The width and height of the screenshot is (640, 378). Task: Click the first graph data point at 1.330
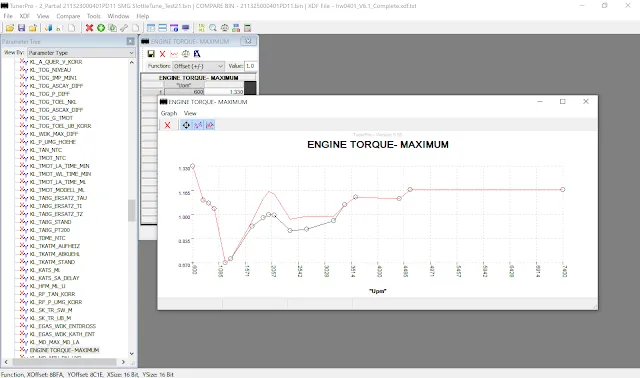tap(193, 166)
